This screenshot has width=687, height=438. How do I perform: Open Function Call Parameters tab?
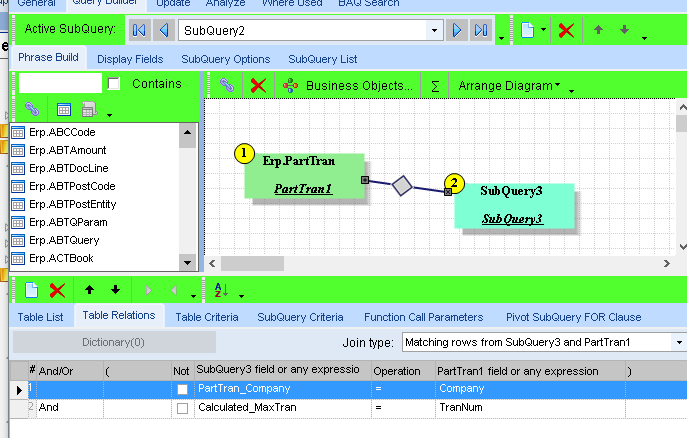tap(424, 317)
